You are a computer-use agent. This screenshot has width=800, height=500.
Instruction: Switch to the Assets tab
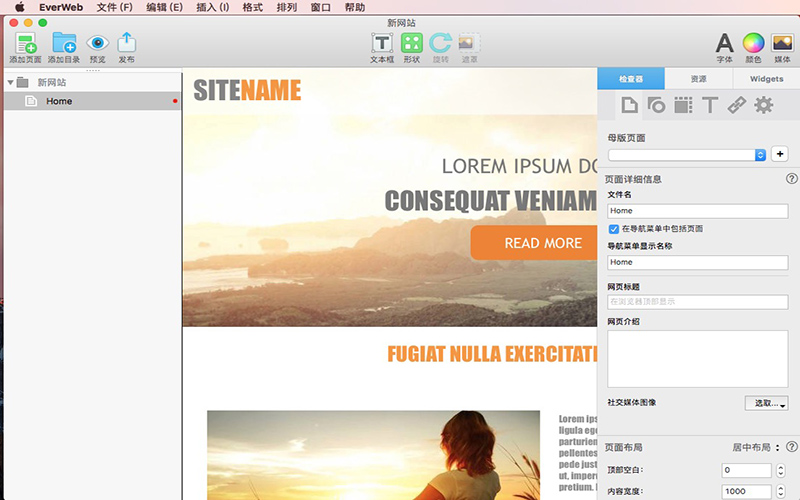pyautogui.click(x=698, y=79)
